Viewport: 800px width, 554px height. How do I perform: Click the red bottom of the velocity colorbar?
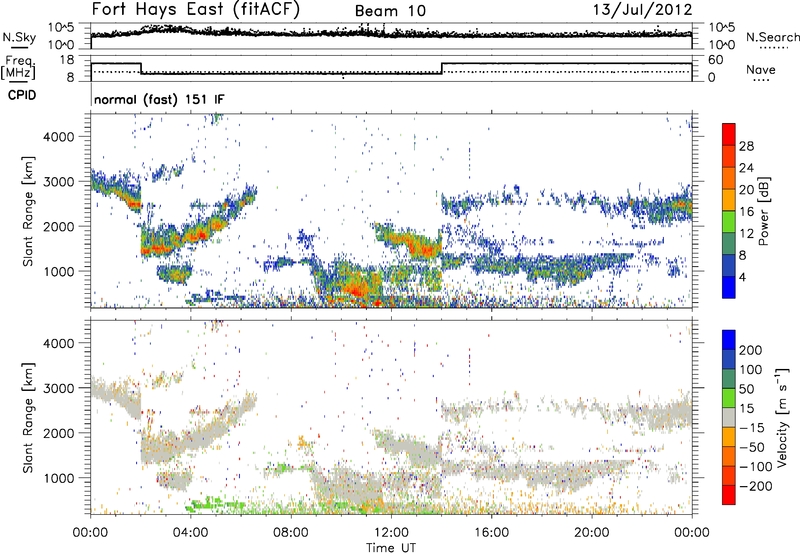point(729,495)
